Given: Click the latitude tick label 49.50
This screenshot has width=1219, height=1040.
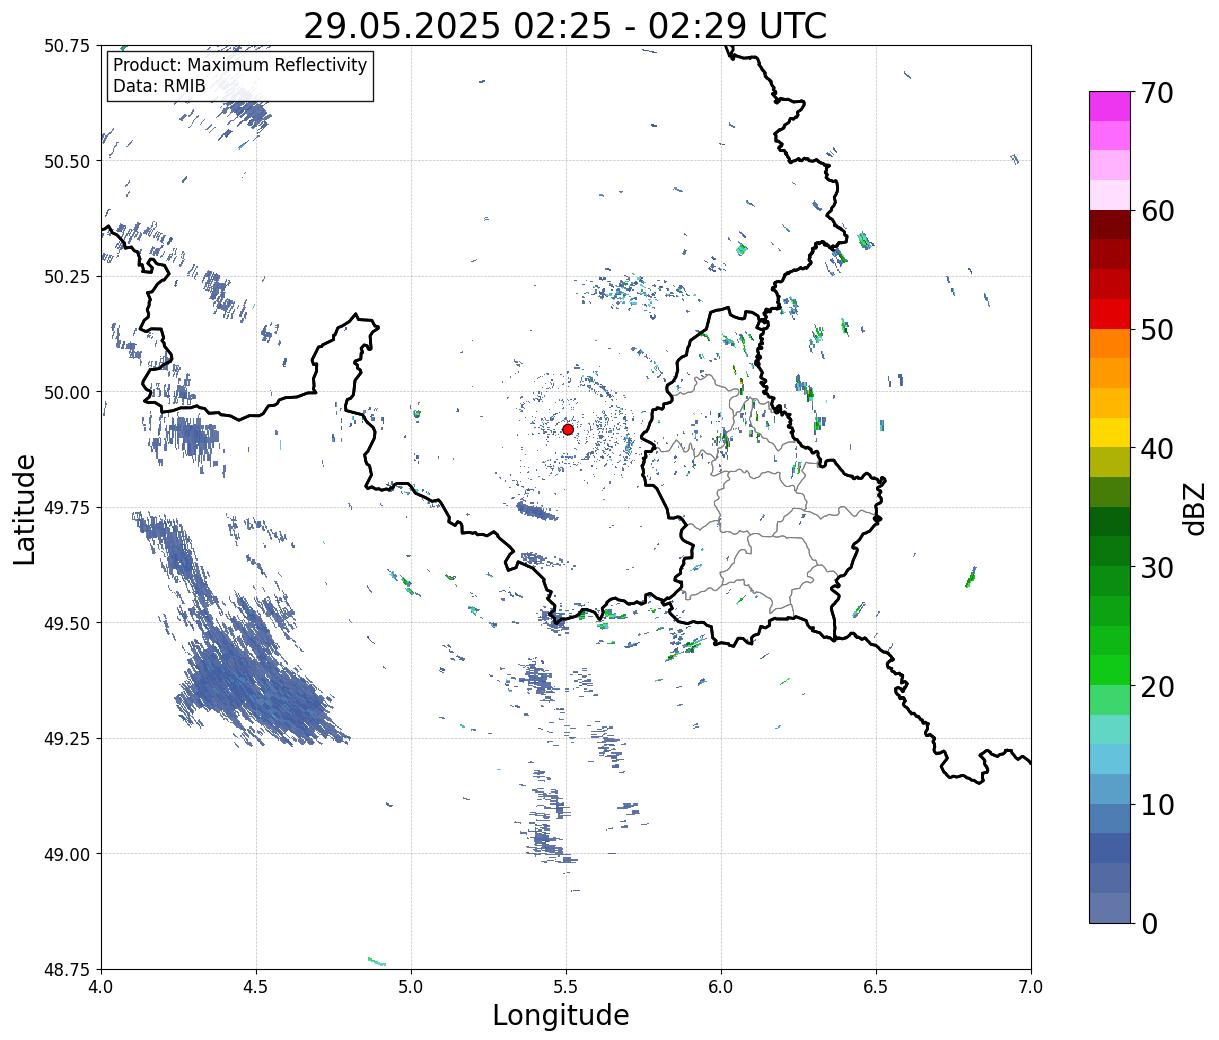Looking at the screenshot, I should pyautogui.click(x=67, y=623).
